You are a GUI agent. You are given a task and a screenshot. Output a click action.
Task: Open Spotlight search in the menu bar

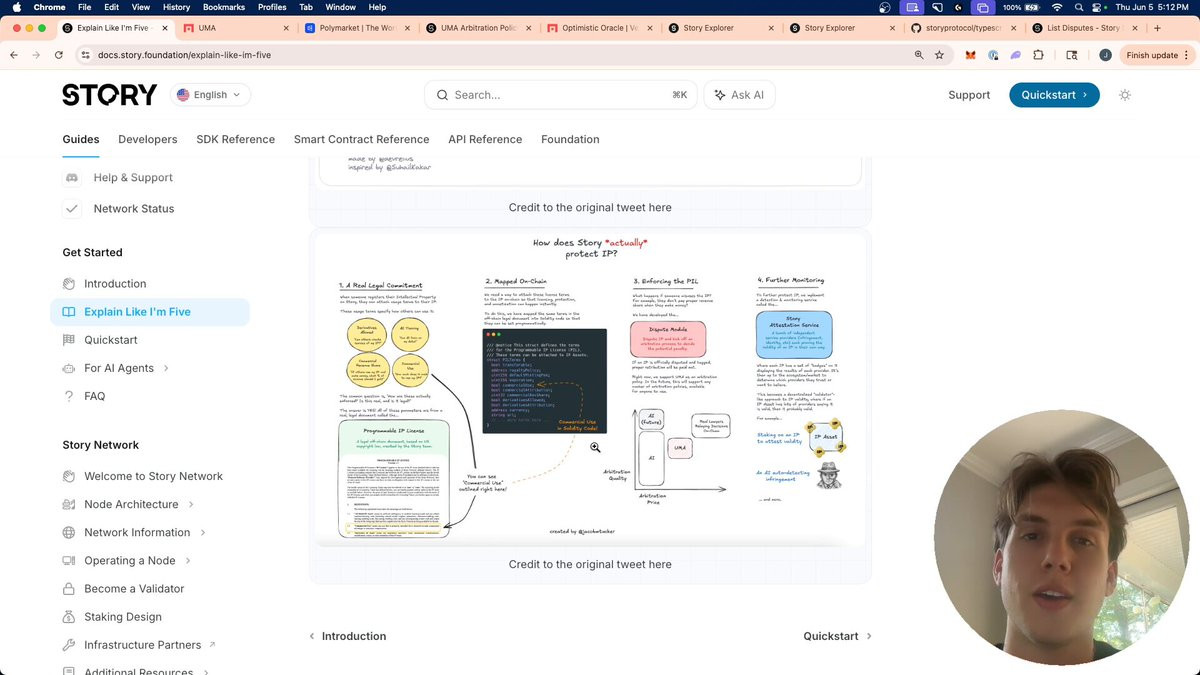(x=1078, y=7)
